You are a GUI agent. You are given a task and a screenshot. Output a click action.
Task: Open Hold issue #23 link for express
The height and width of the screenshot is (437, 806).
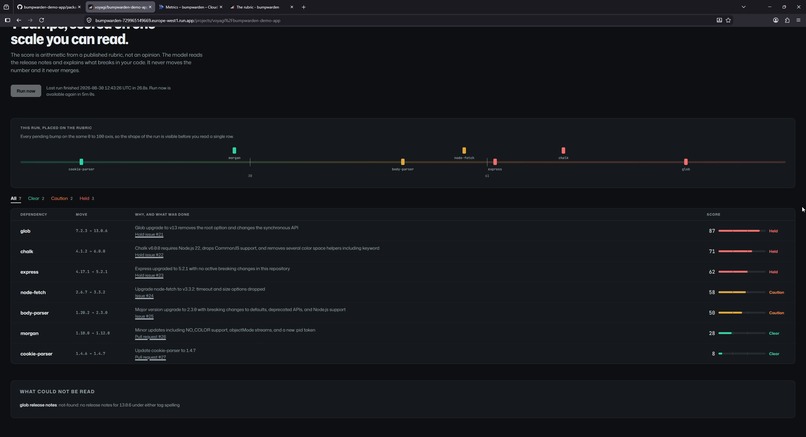pyautogui.click(x=149, y=276)
